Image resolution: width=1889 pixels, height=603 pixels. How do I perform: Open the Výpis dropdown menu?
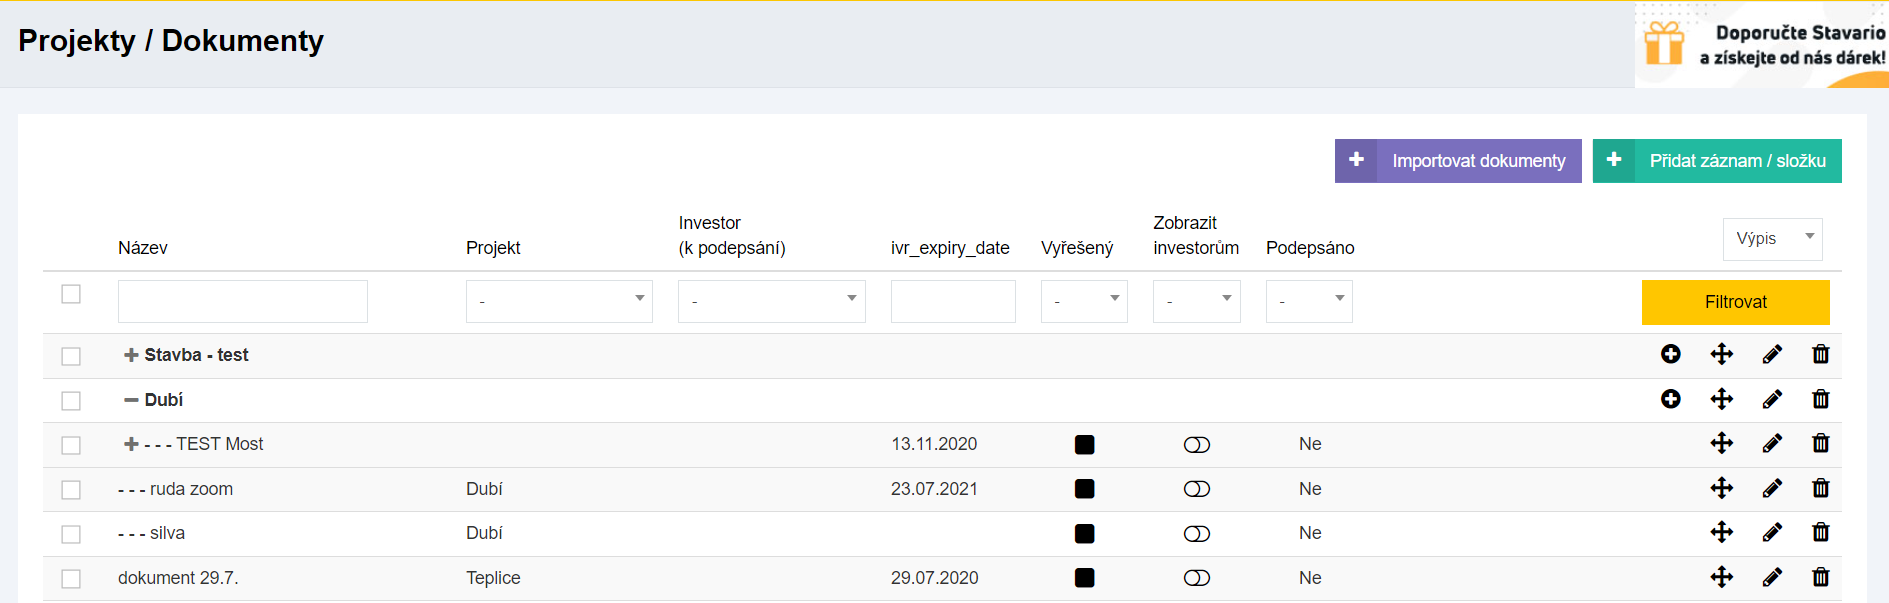click(x=1772, y=239)
